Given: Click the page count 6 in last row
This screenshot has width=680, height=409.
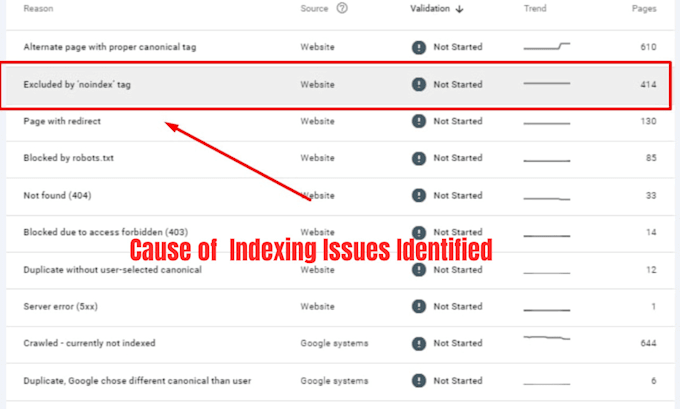Looking at the screenshot, I should coord(654,381).
